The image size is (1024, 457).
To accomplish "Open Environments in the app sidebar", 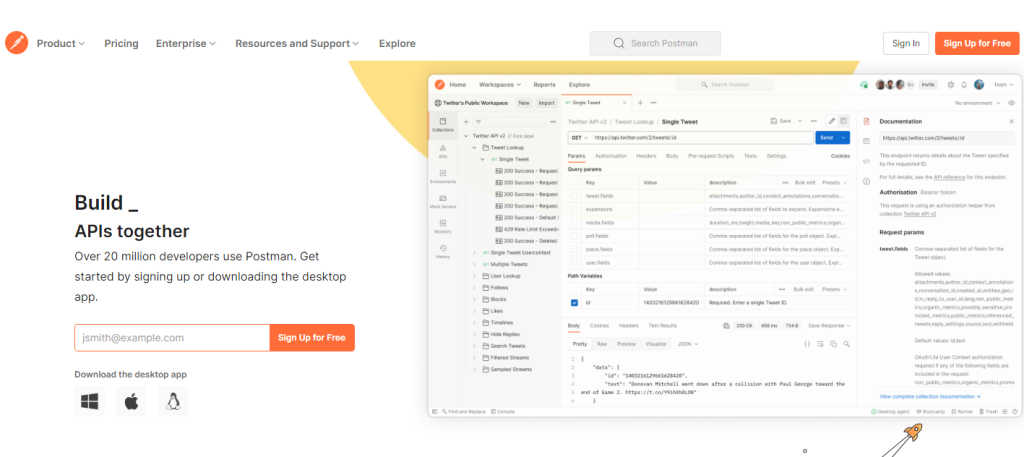I will [443, 176].
